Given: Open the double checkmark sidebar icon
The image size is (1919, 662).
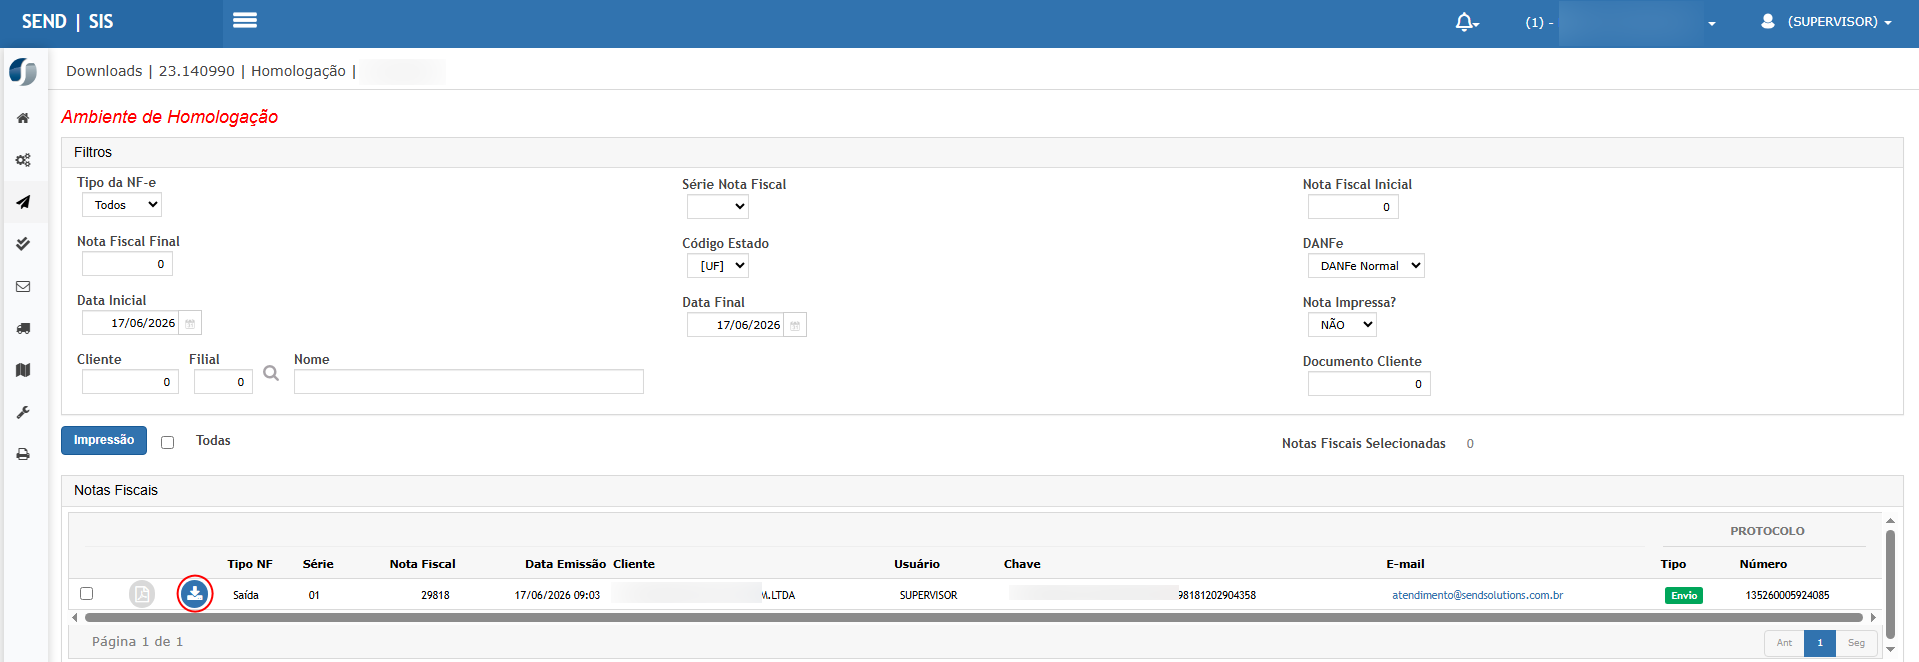Looking at the screenshot, I should [23, 244].
